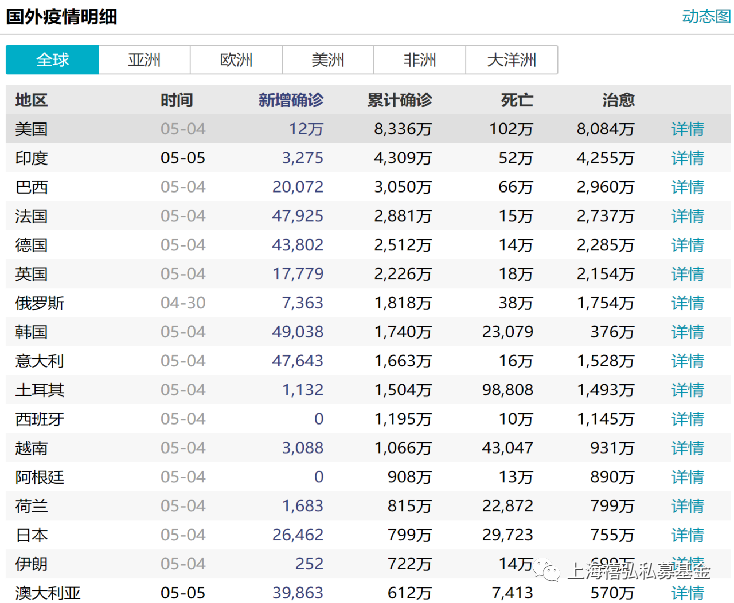This screenshot has height=603, width=734.
Task: Click the 日本 region name
Action: coord(31,535)
